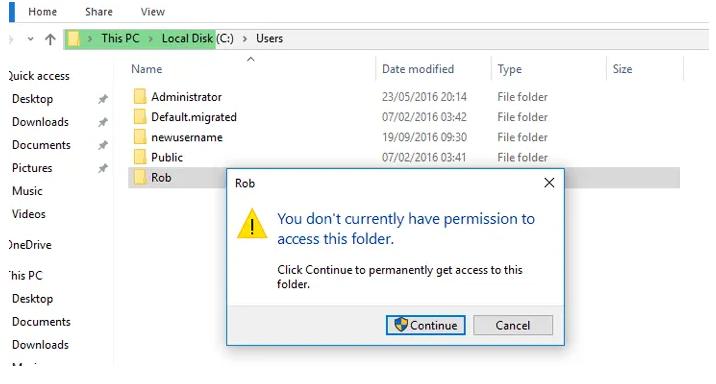The height and width of the screenshot is (384, 716).
Task: Click the pin icon beside Desktop
Action: [x=103, y=99]
